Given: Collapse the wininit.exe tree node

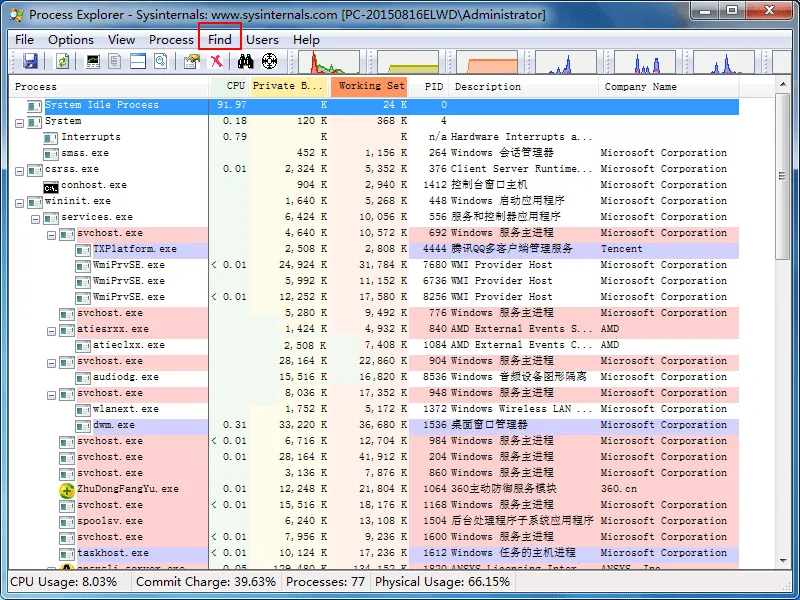Looking at the screenshot, I should point(19,204).
